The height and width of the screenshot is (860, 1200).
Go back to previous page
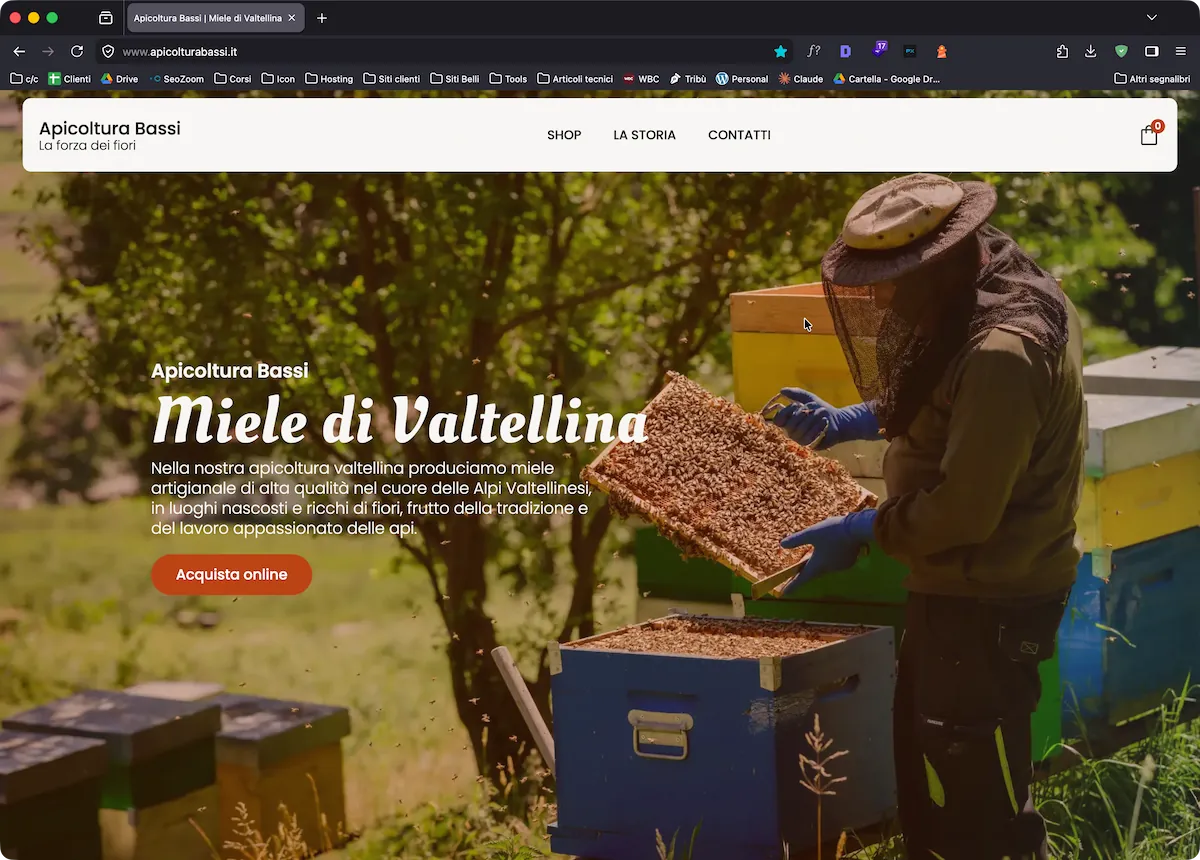pos(19,51)
